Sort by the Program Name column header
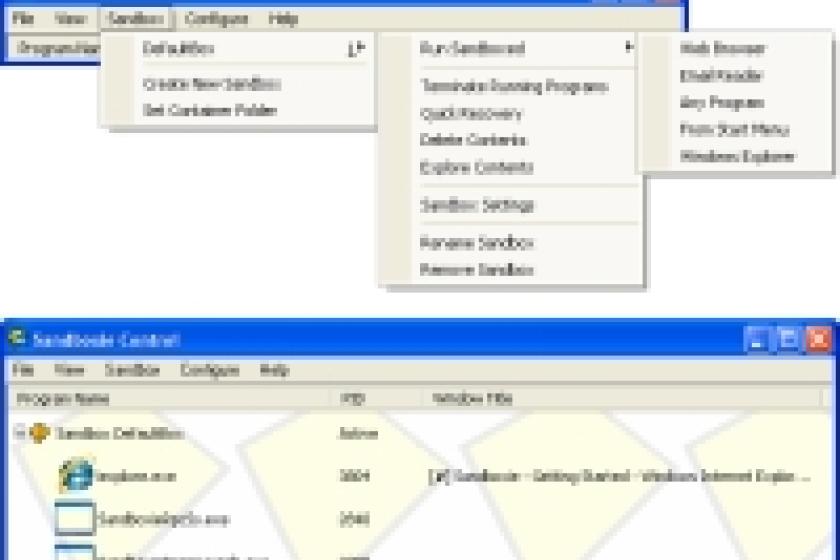 tap(169, 399)
